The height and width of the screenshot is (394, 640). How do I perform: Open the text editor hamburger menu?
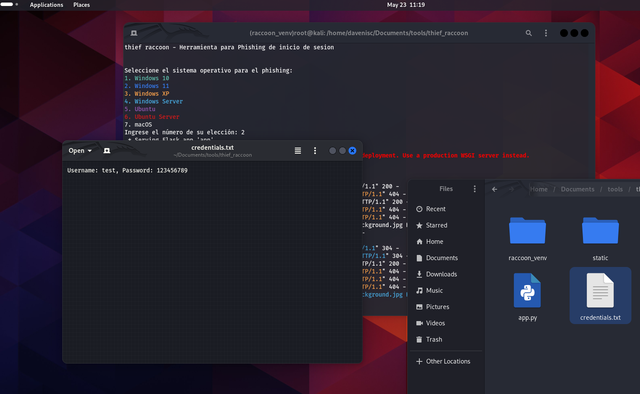[298, 151]
